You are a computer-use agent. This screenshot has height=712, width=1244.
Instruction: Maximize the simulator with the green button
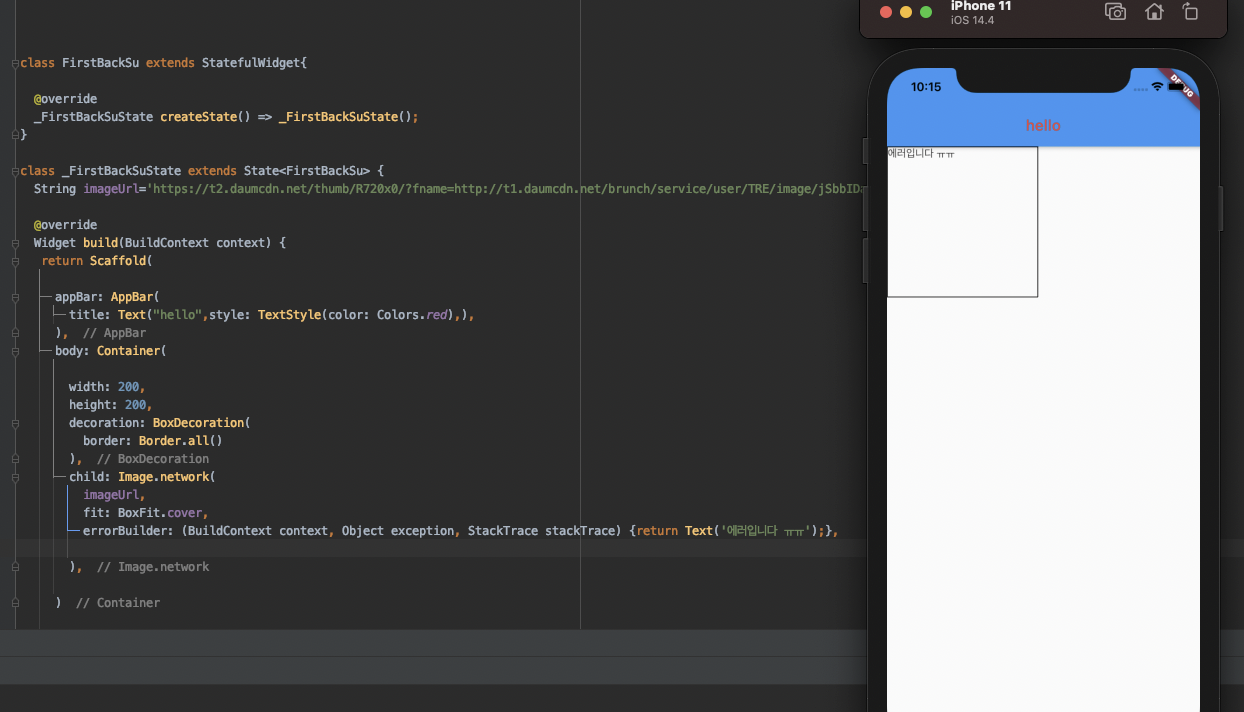926,12
